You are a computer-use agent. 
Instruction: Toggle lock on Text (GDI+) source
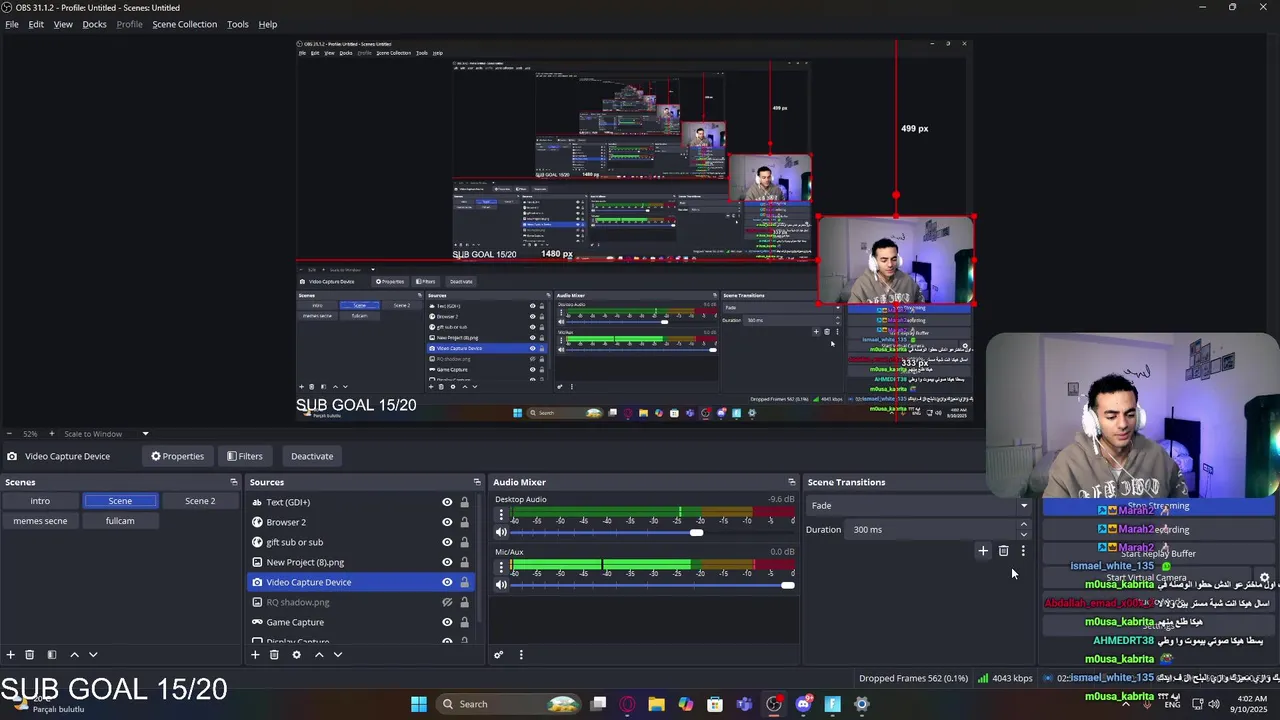[x=464, y=502]
